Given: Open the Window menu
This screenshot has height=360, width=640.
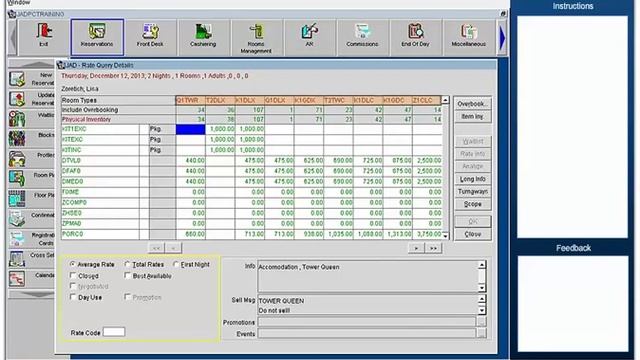Looking at the screenshot, I should [x=19, y=2].
